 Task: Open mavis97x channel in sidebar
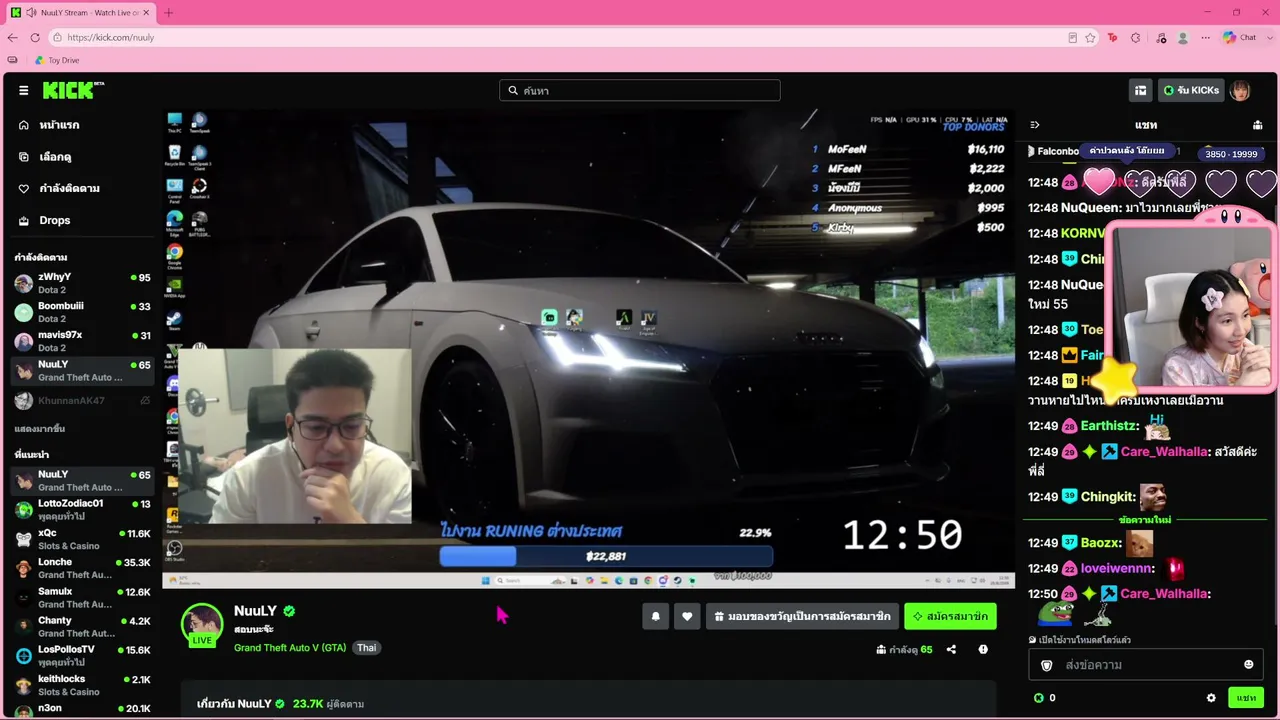pos(82,341)
